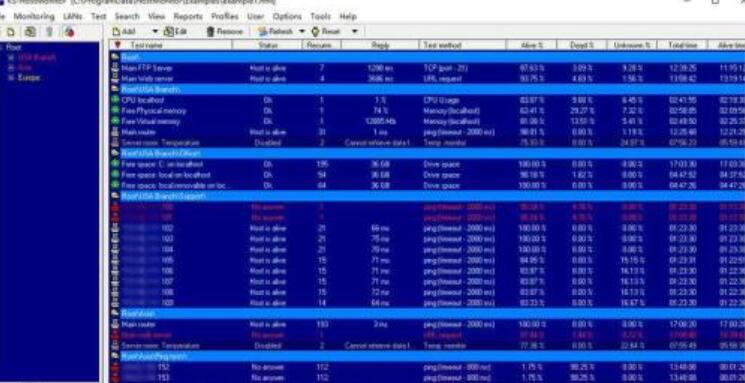Screen dimensions: 745x383
Task: Click the Main FTP Server host icon
Action: [x=115, y=68]
